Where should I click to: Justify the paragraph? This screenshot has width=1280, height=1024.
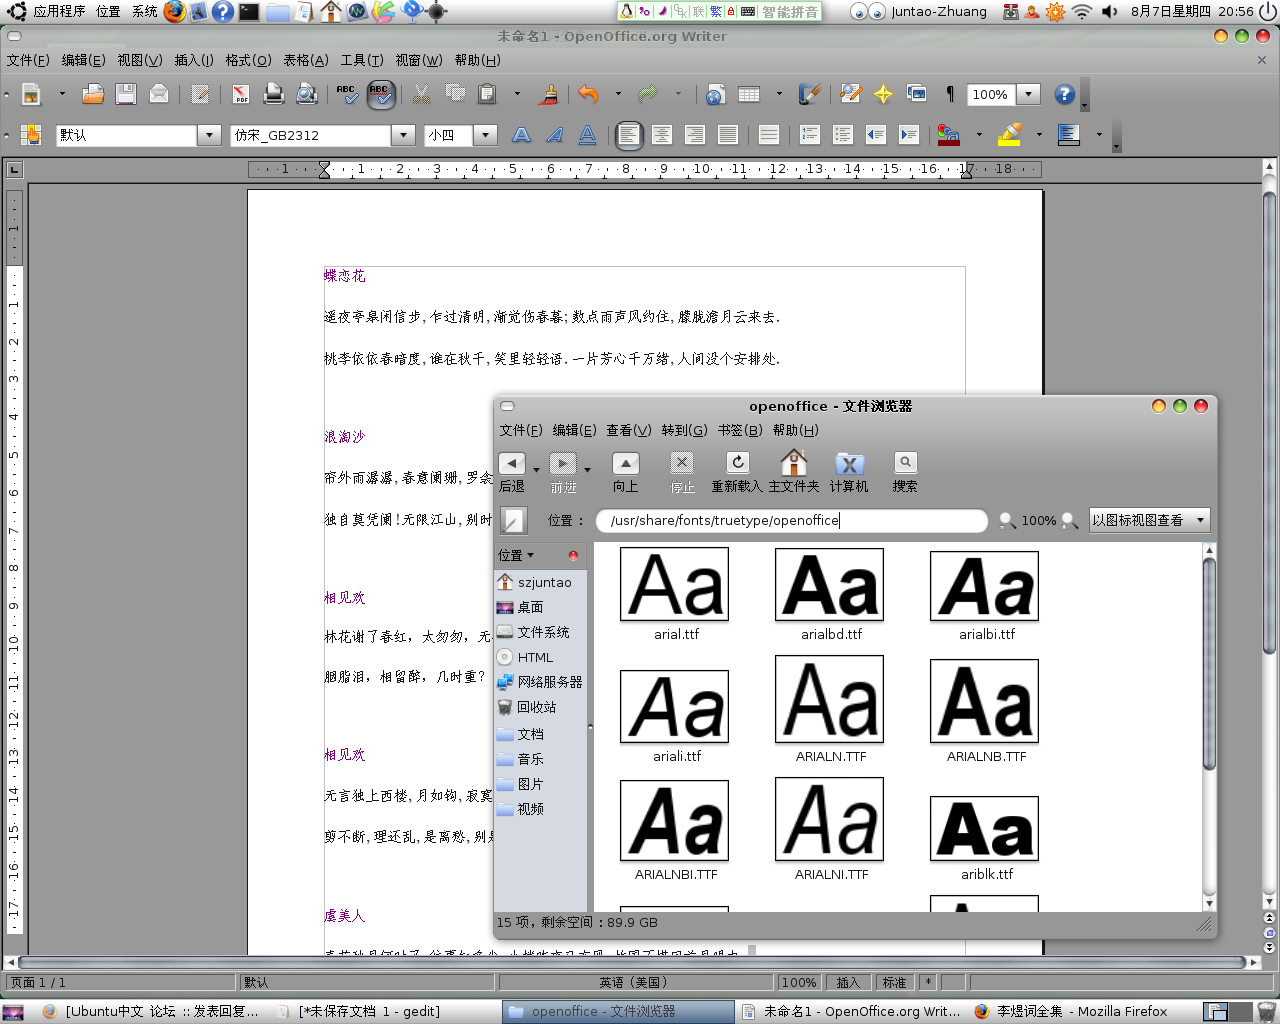pos(728,135)
